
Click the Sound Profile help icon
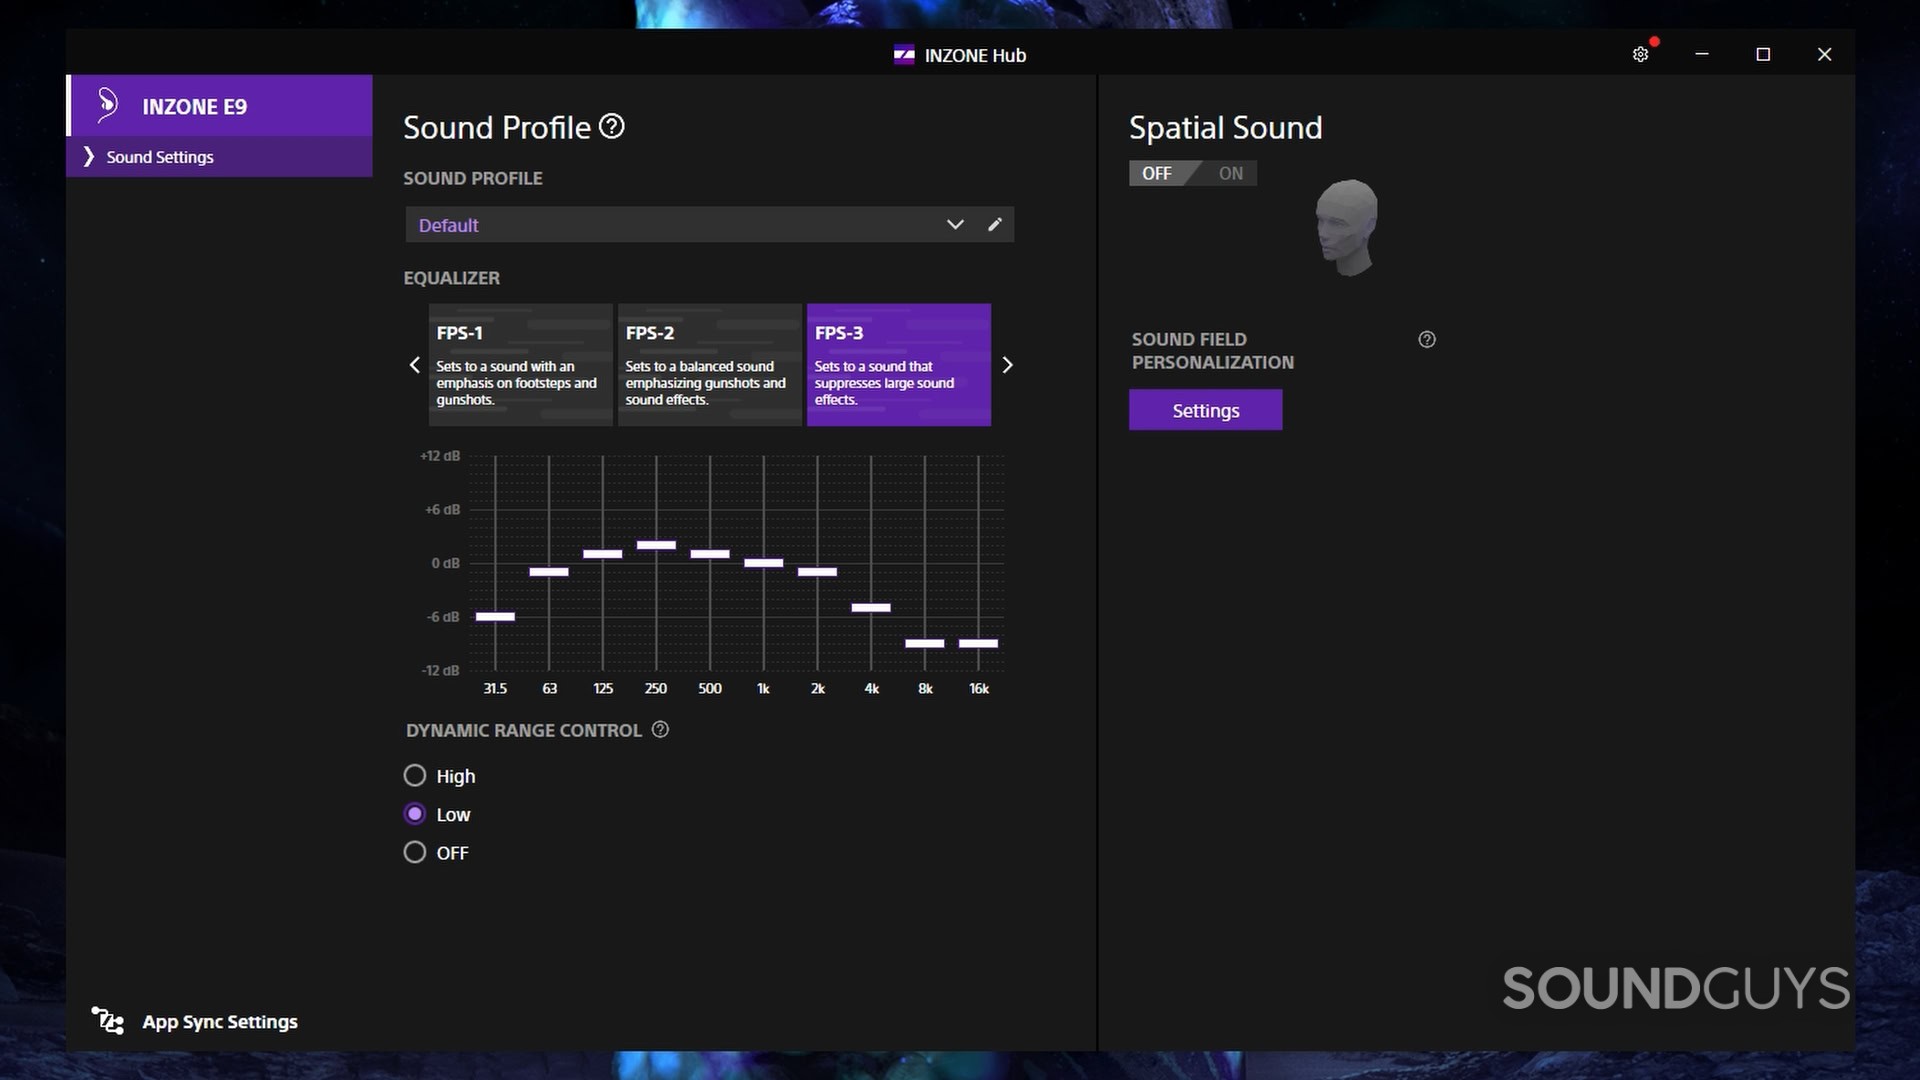coord(612,127)
